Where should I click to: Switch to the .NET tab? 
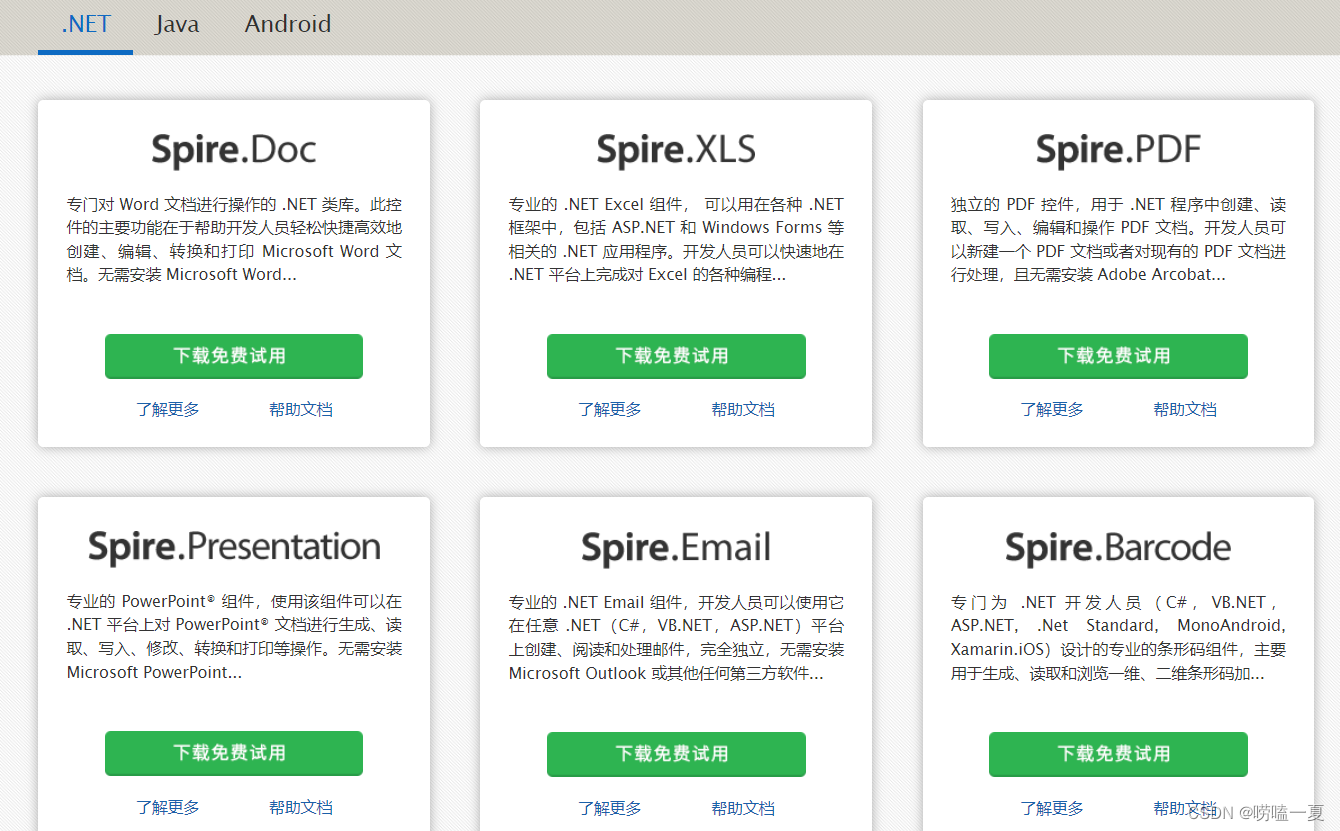(x=86, y=25)
